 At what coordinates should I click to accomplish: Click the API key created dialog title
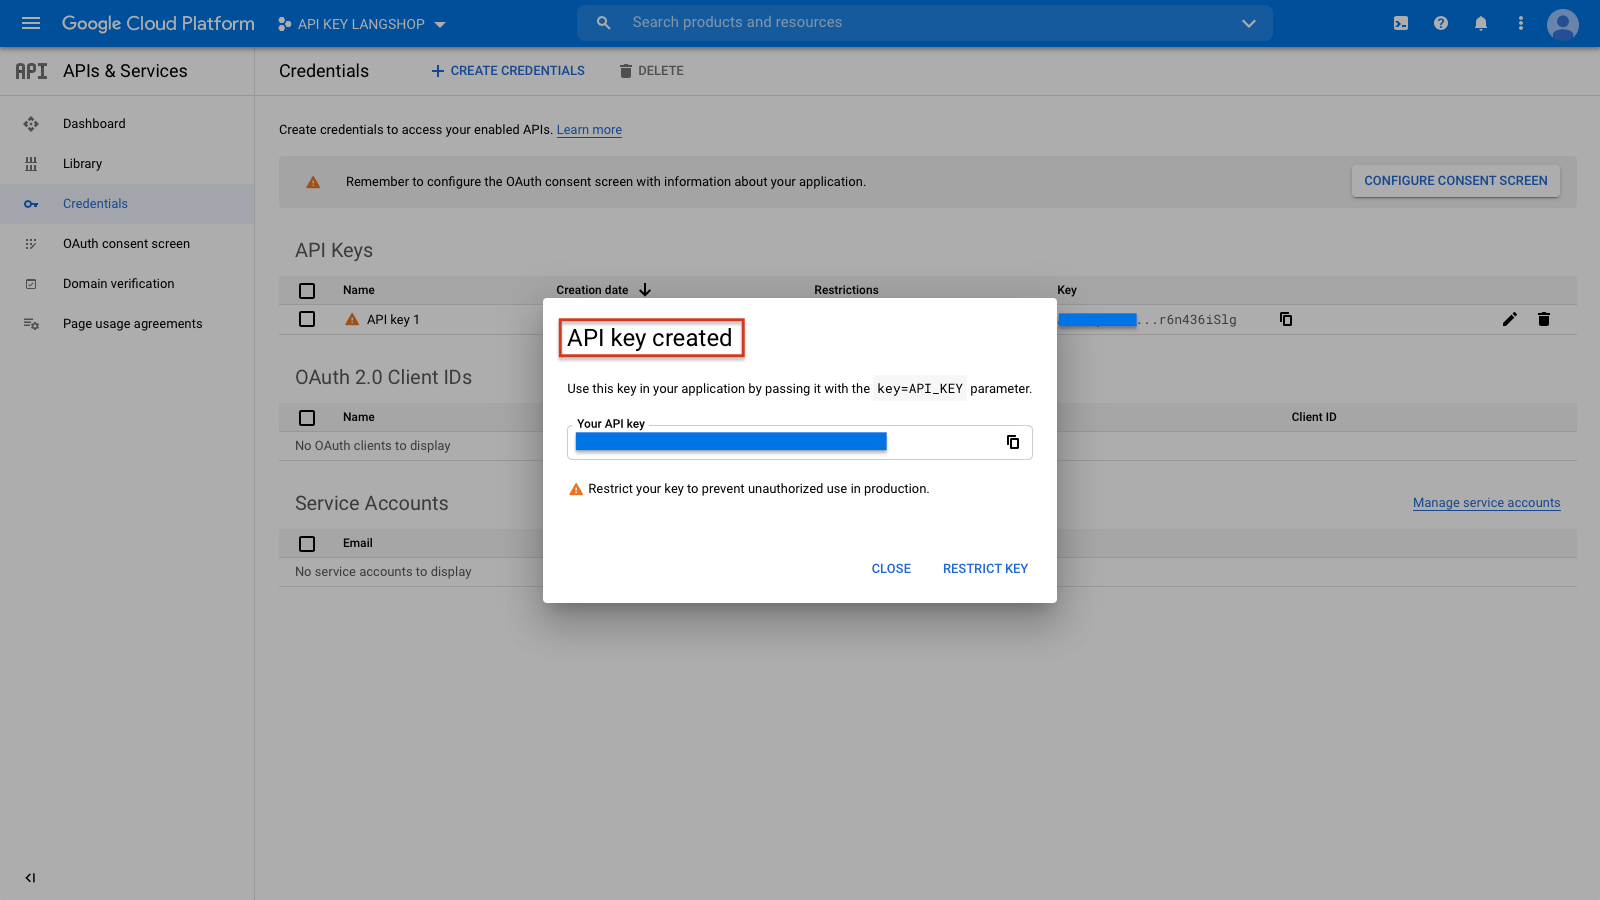(650, 338)
